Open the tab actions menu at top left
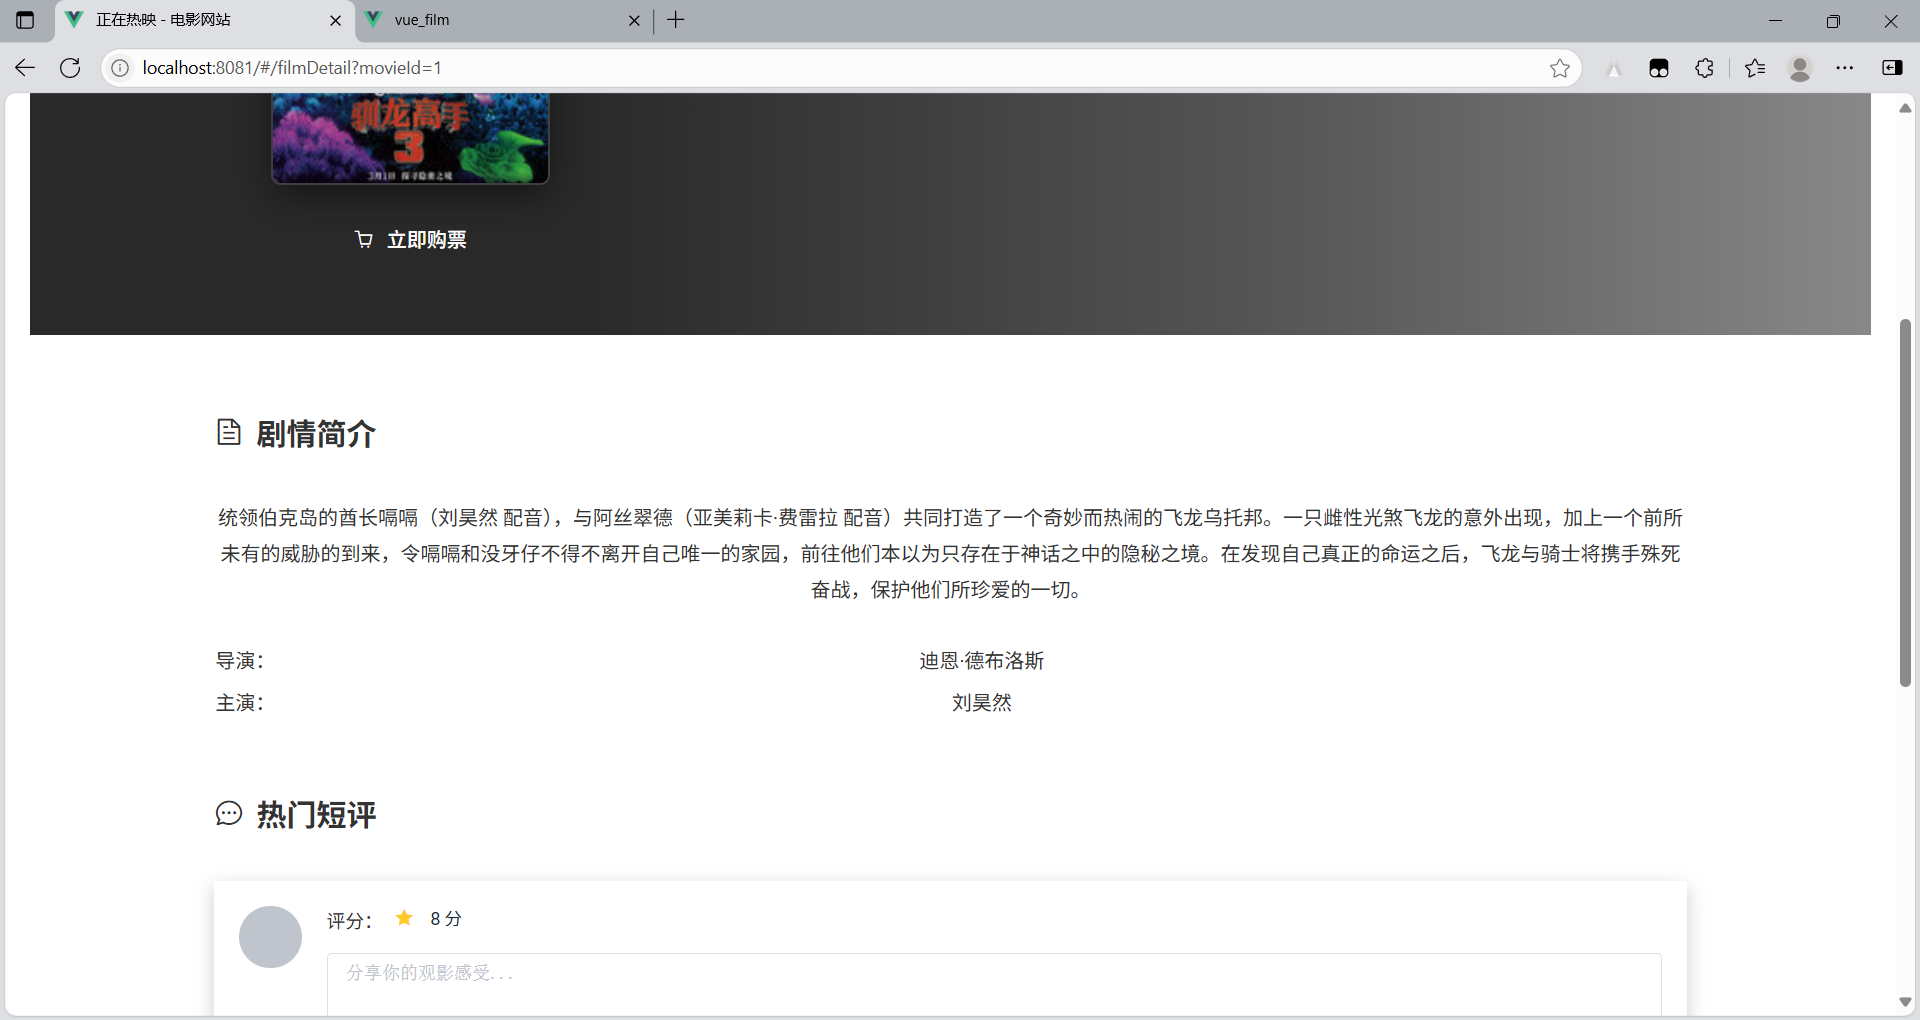The width and height of the screenshot is (1920, 1020). click(25, 20)
